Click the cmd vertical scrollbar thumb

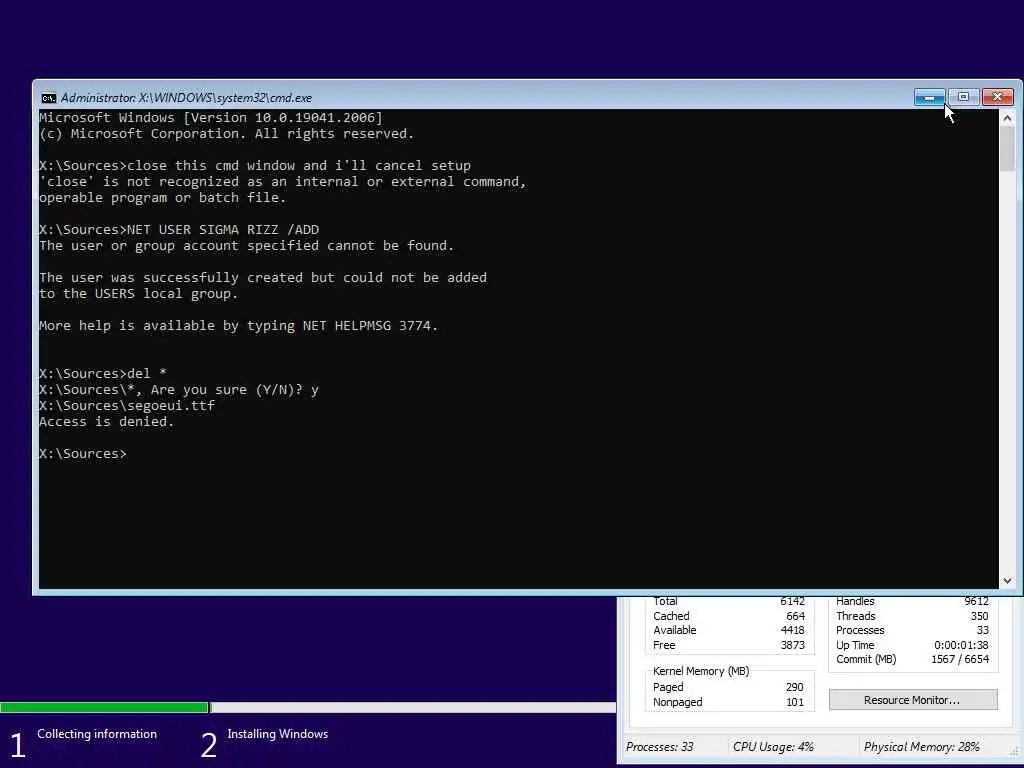point(1007,149)
